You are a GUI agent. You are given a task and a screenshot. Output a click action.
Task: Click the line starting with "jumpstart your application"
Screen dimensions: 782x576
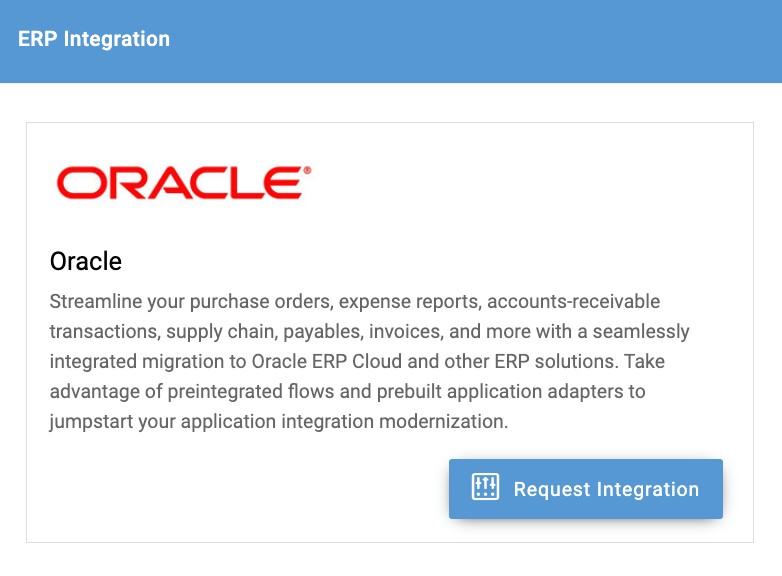(279, 421)
